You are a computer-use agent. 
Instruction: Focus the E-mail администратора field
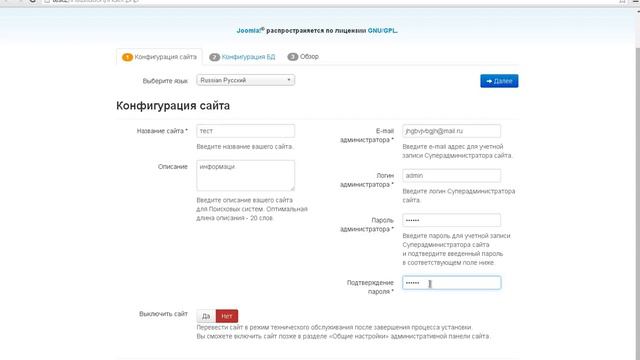click(451, 131)
